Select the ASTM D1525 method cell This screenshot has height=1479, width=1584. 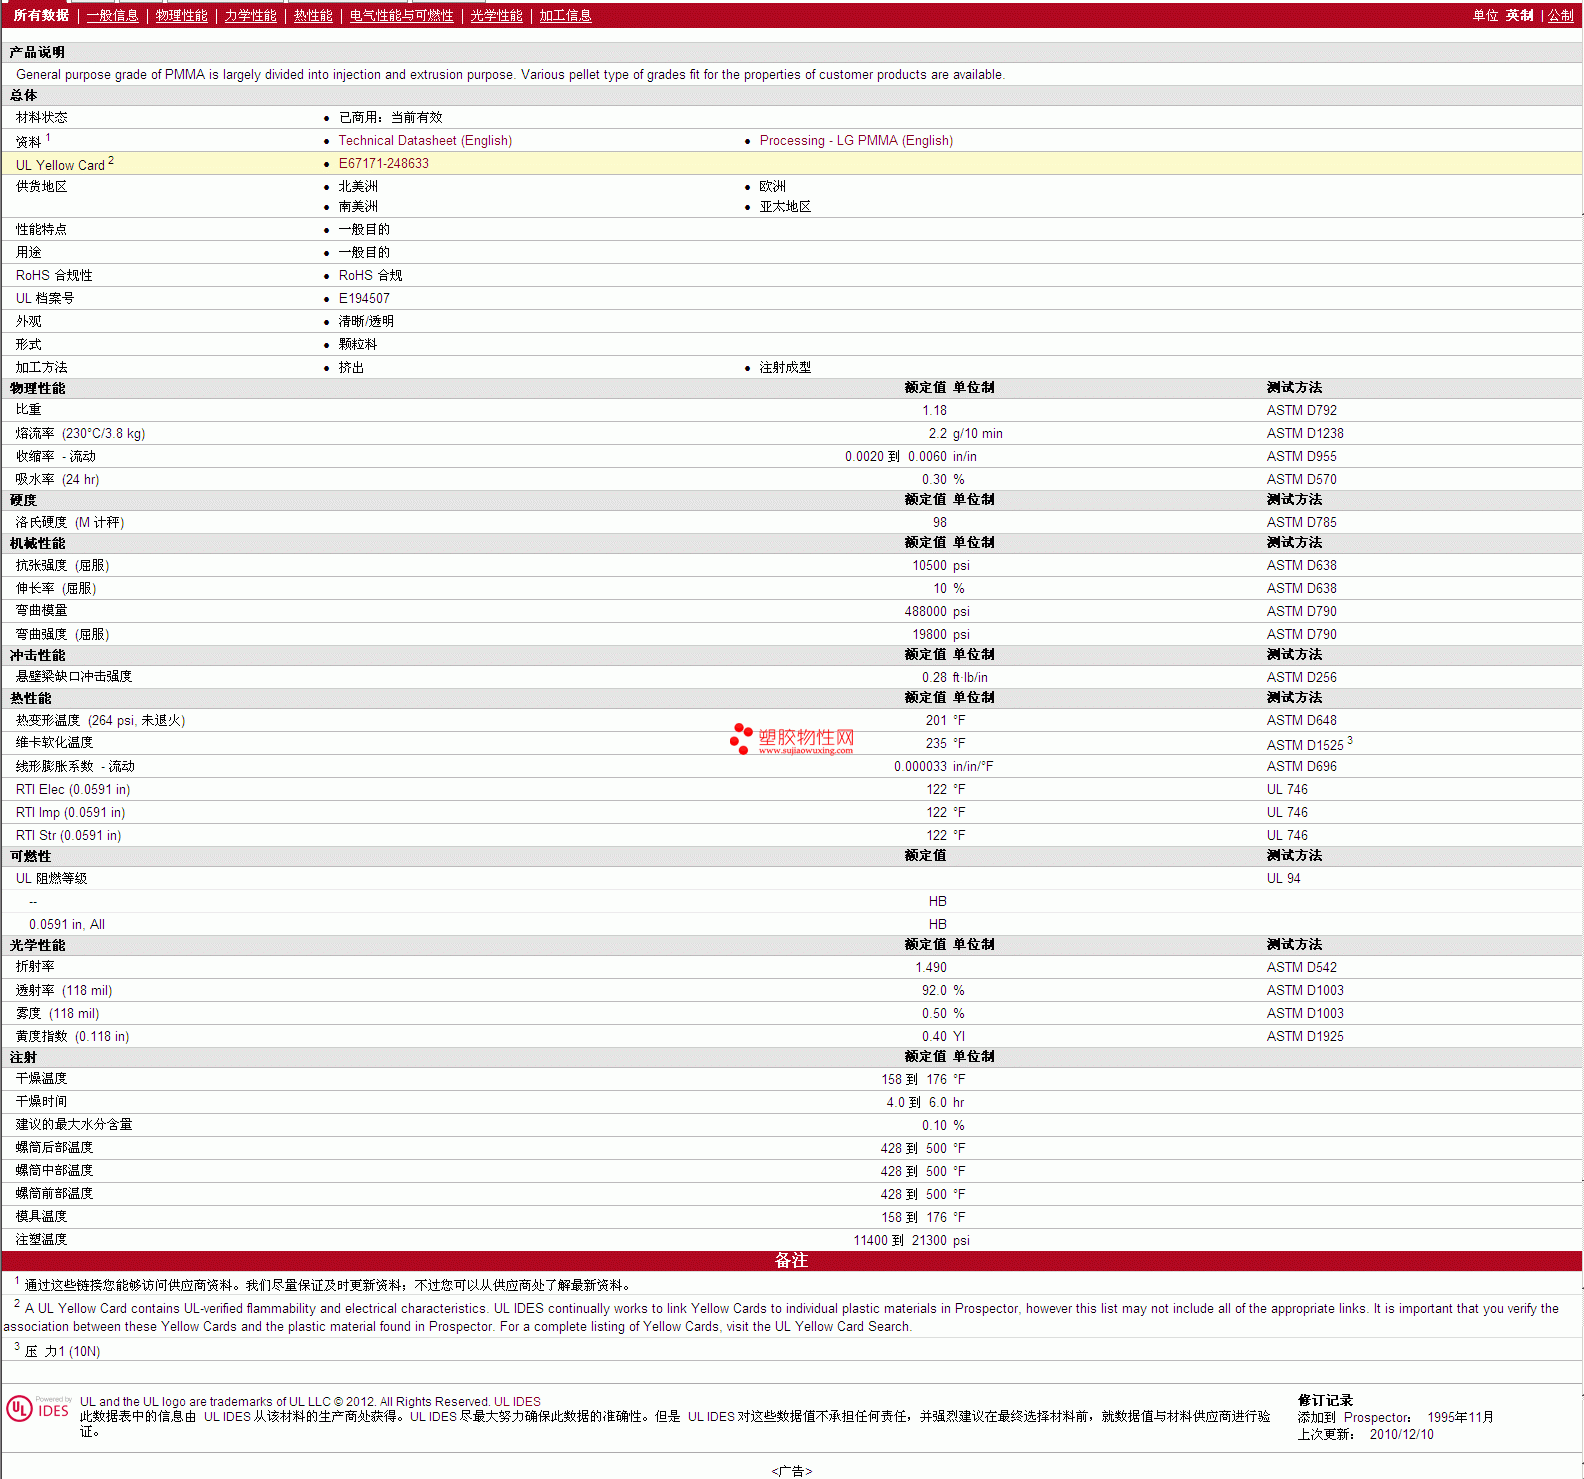click(1305, 745)
